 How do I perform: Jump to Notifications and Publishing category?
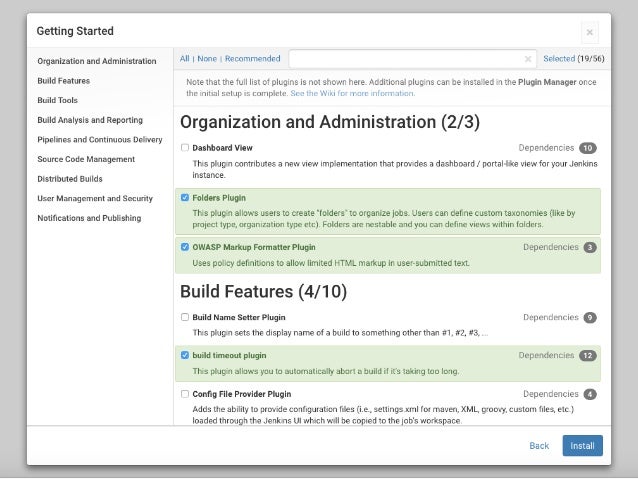coord(89,218)
